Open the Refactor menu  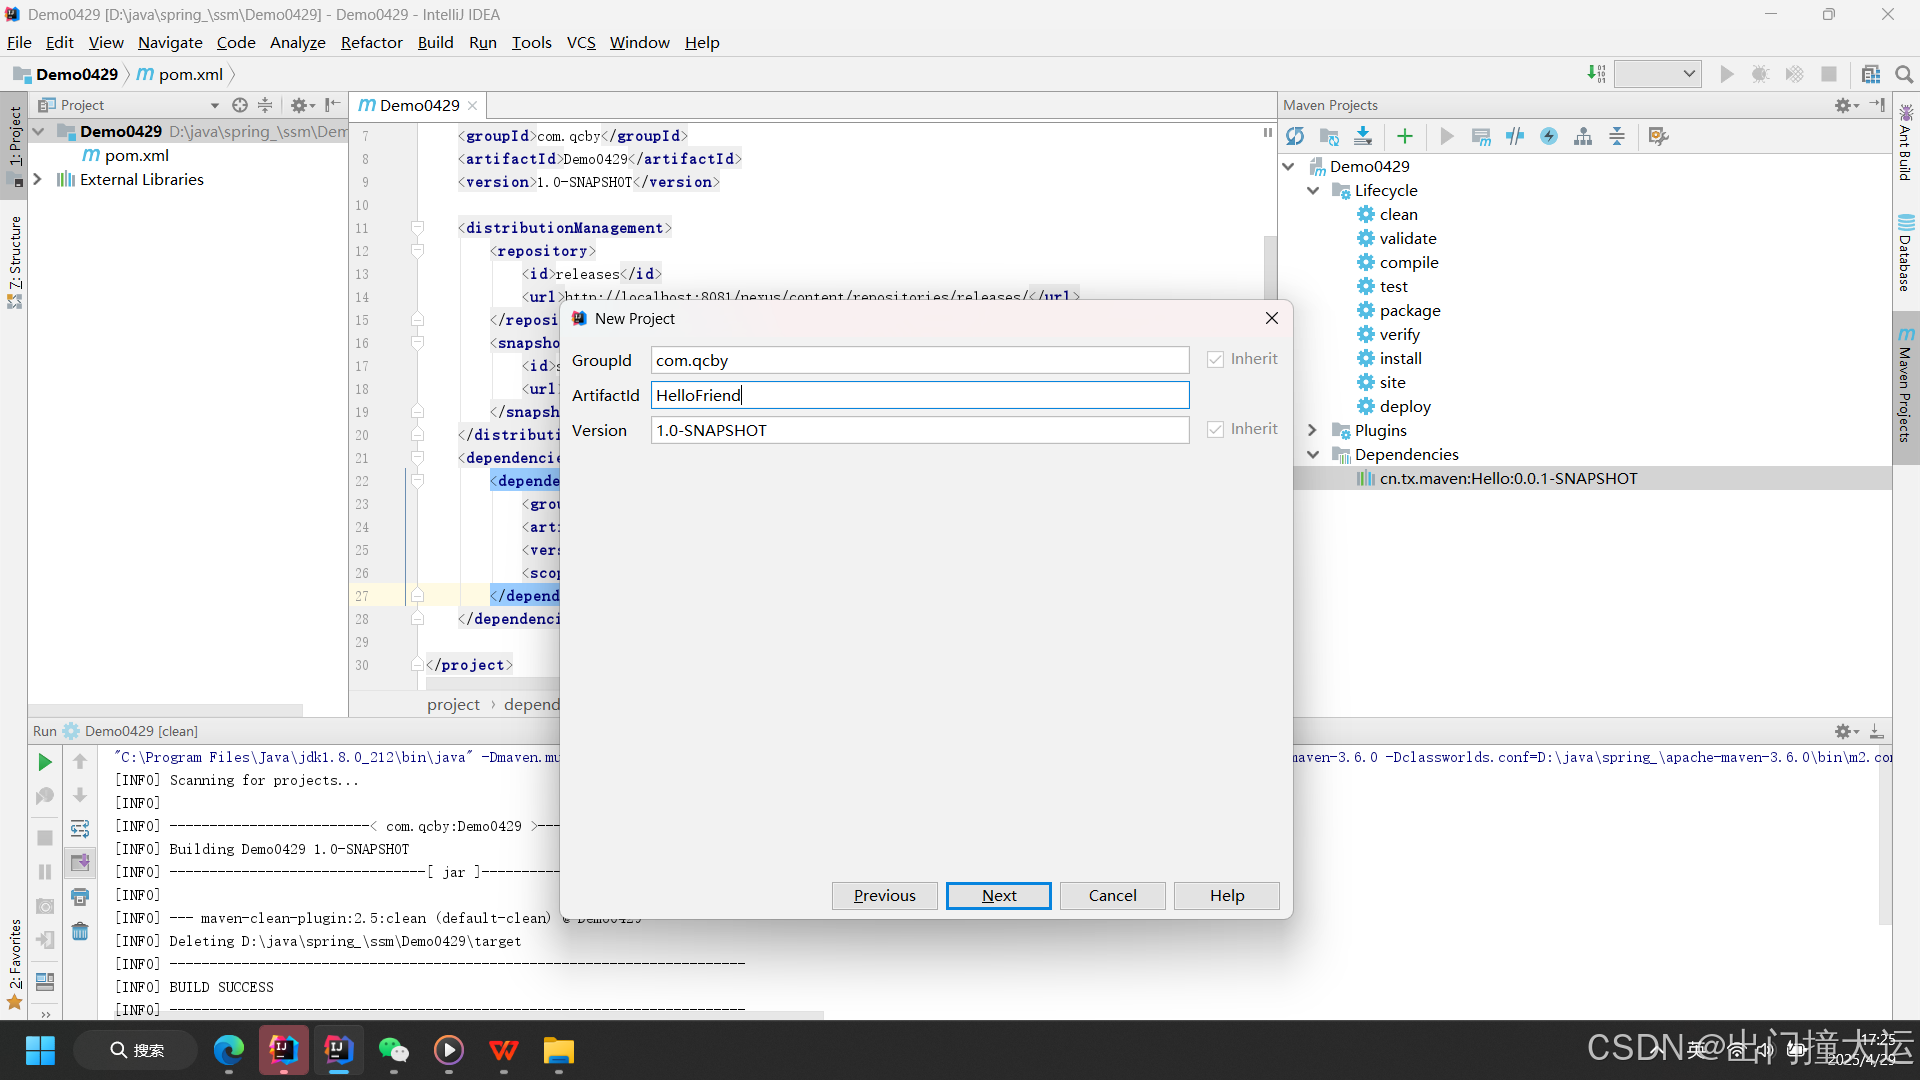371,42
